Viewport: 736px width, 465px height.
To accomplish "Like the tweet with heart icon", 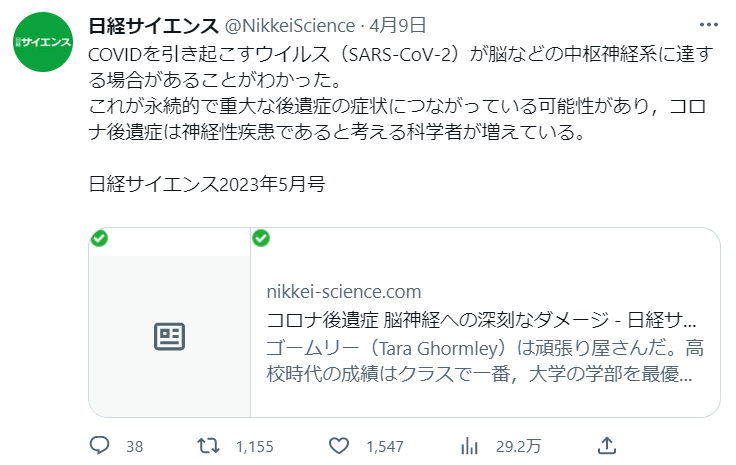I will tap(338, 445).
